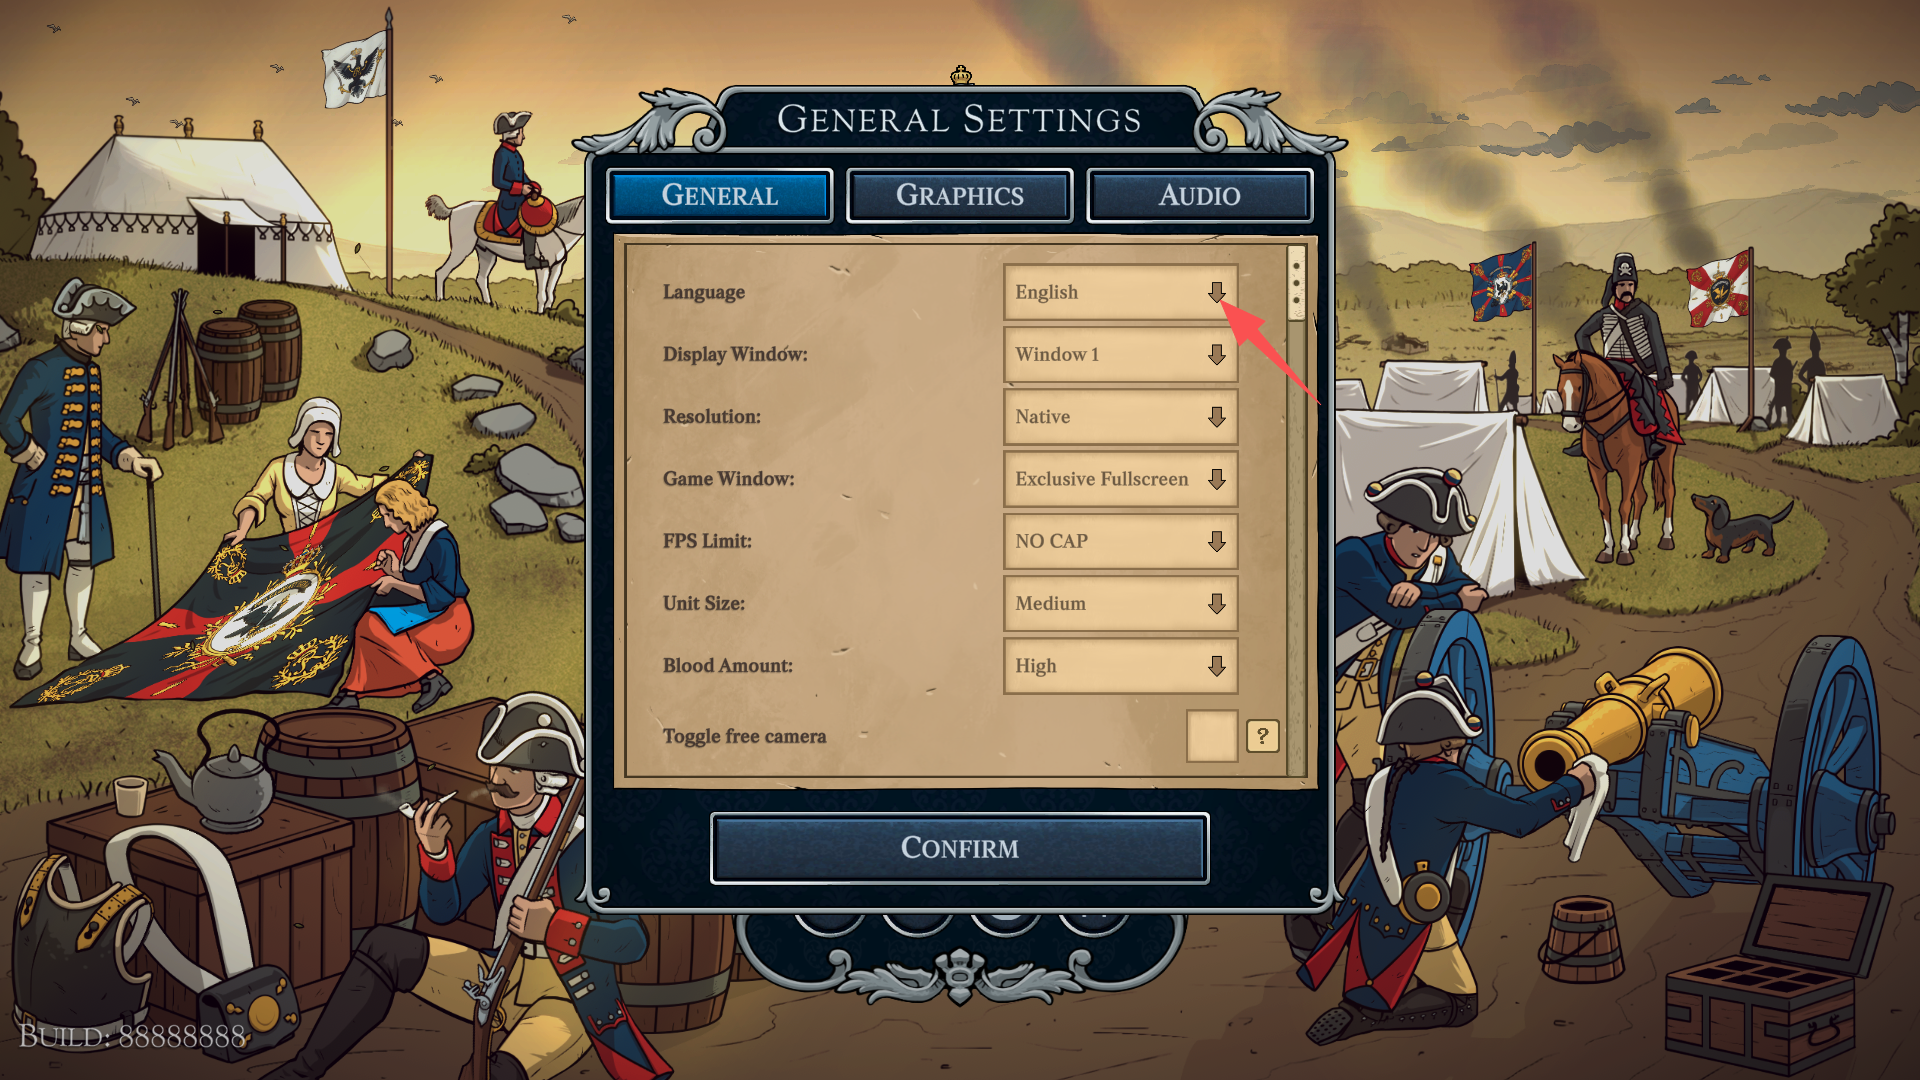Viewport: 1920px width, 1080px height.
Task: Switch to the Graphics tab
Action: coord(960,195)
